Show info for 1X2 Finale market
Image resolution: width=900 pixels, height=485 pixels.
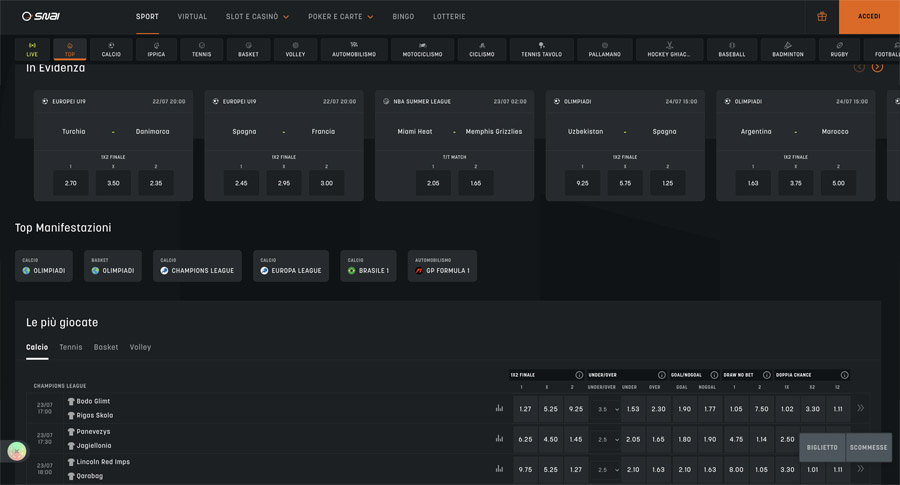pyautogui.click(x=579, y=375)
